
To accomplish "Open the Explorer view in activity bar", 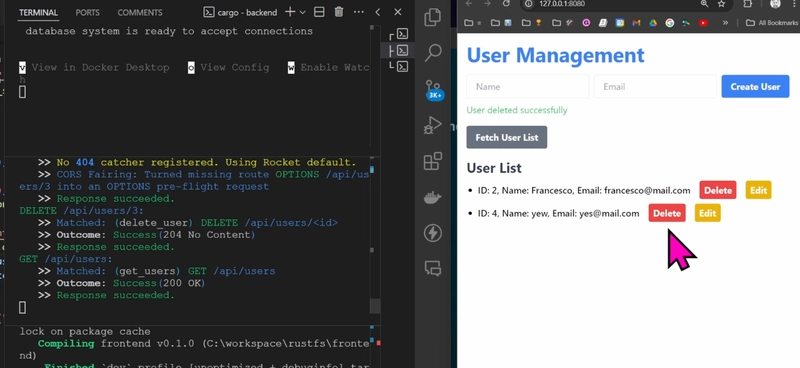I will pos(433,17).
